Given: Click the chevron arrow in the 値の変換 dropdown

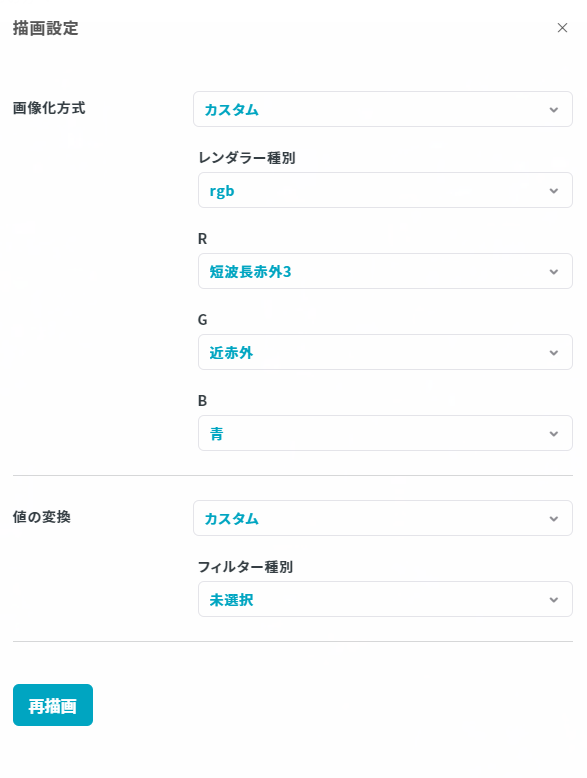Looking at the screenshot, I should [554, 519].
